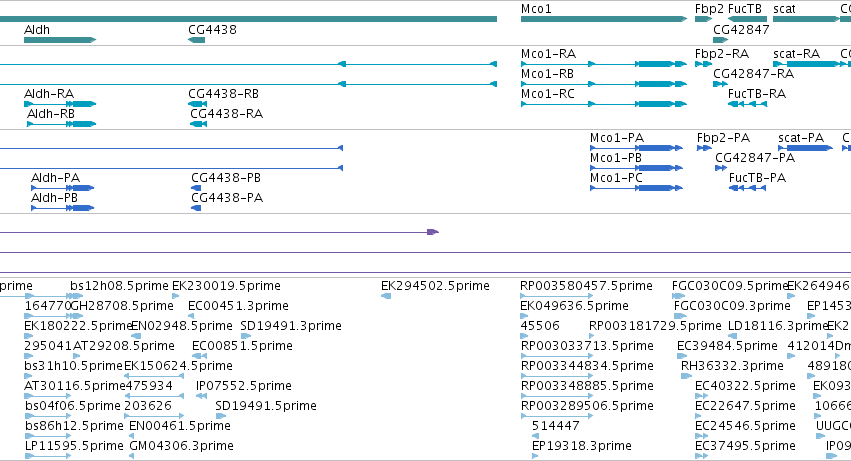The width and height of the screenshot is (851, 461).
Task: Select the Fbp2-PA protein label
Action: (723, 138)
